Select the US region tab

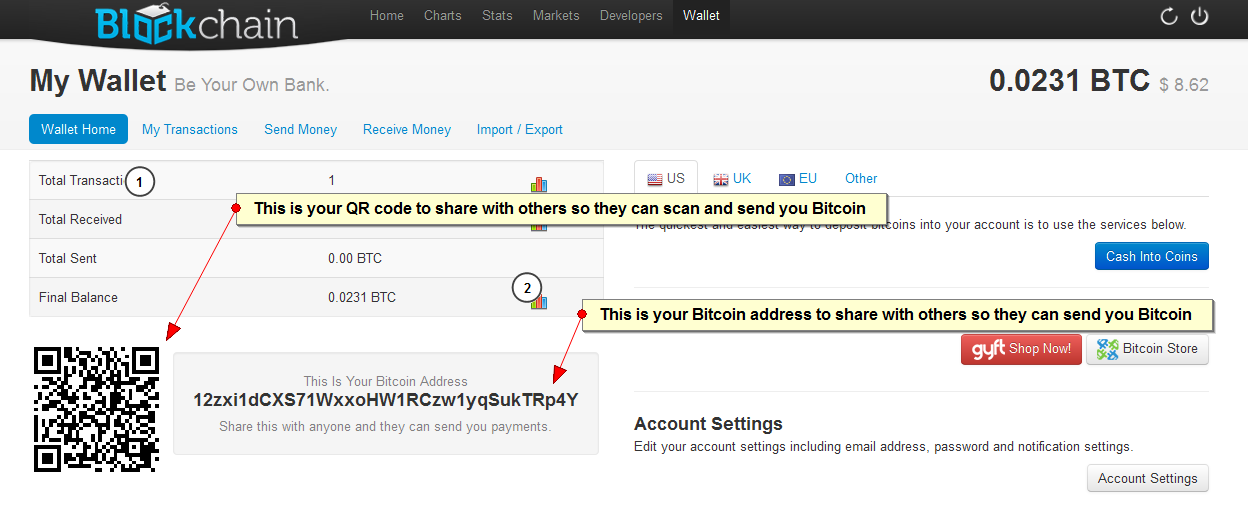point(666,179)
